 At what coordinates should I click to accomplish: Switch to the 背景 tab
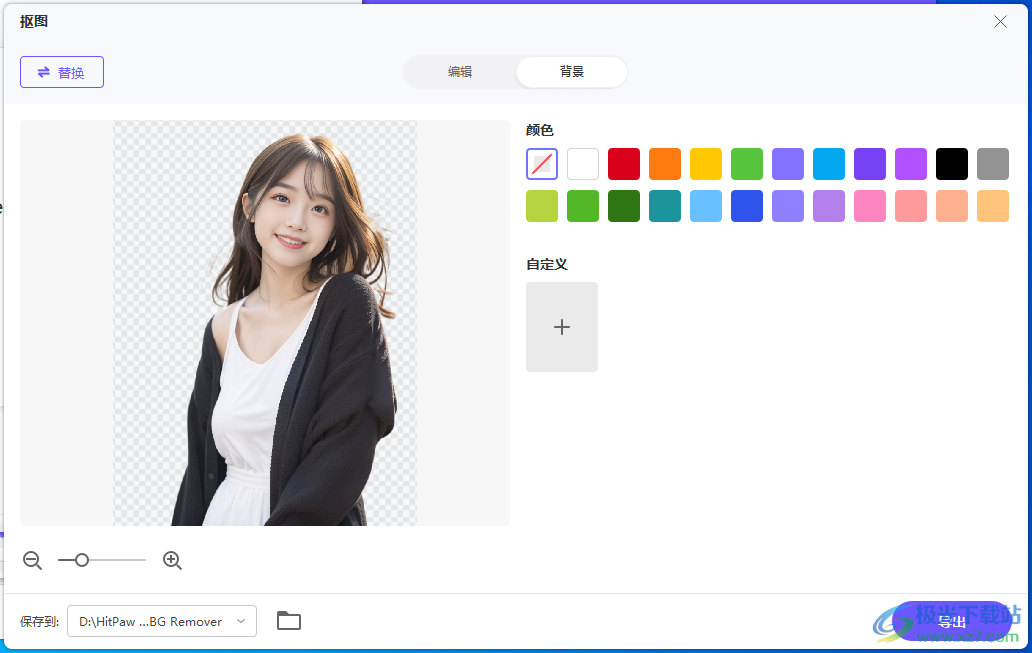point(570,71)
